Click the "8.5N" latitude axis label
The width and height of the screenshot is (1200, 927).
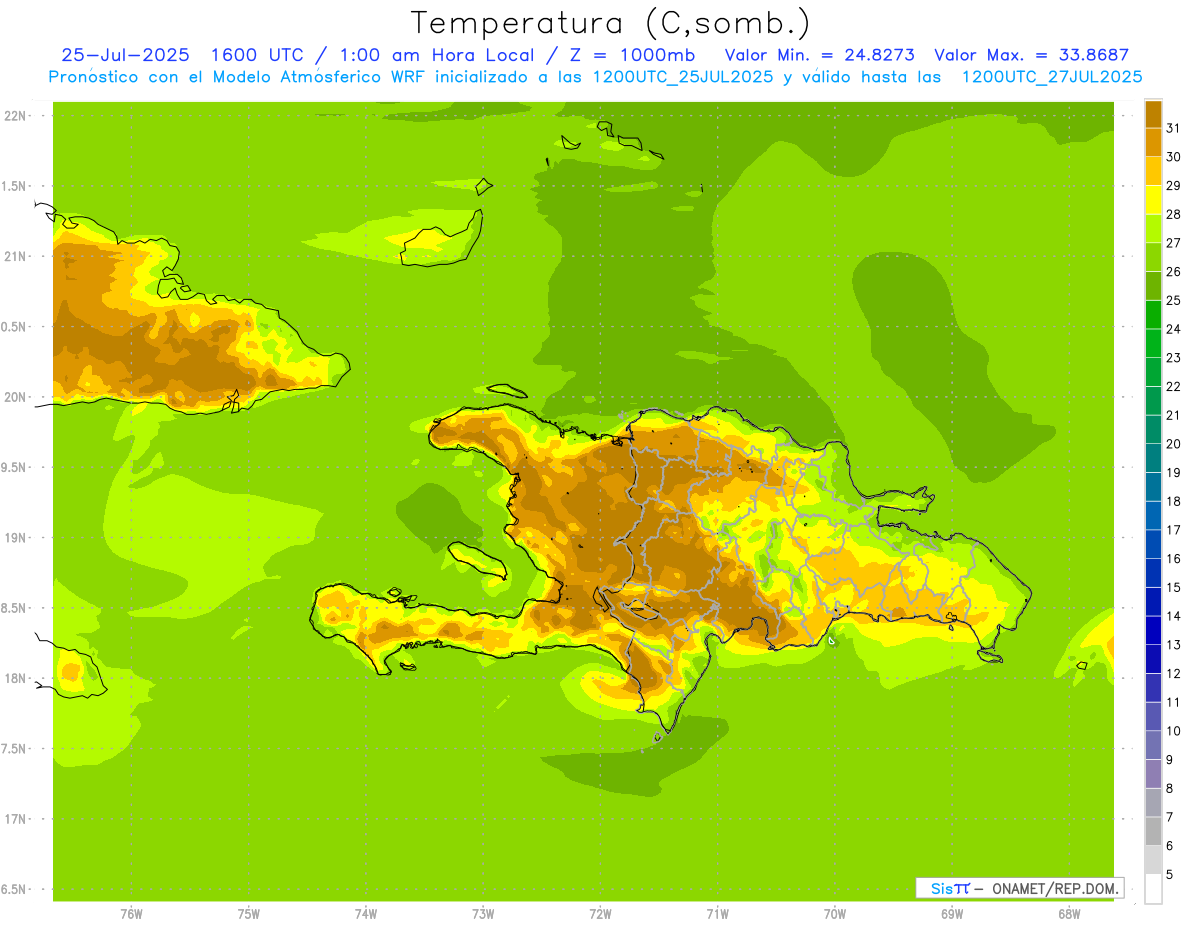coord(13,608)
